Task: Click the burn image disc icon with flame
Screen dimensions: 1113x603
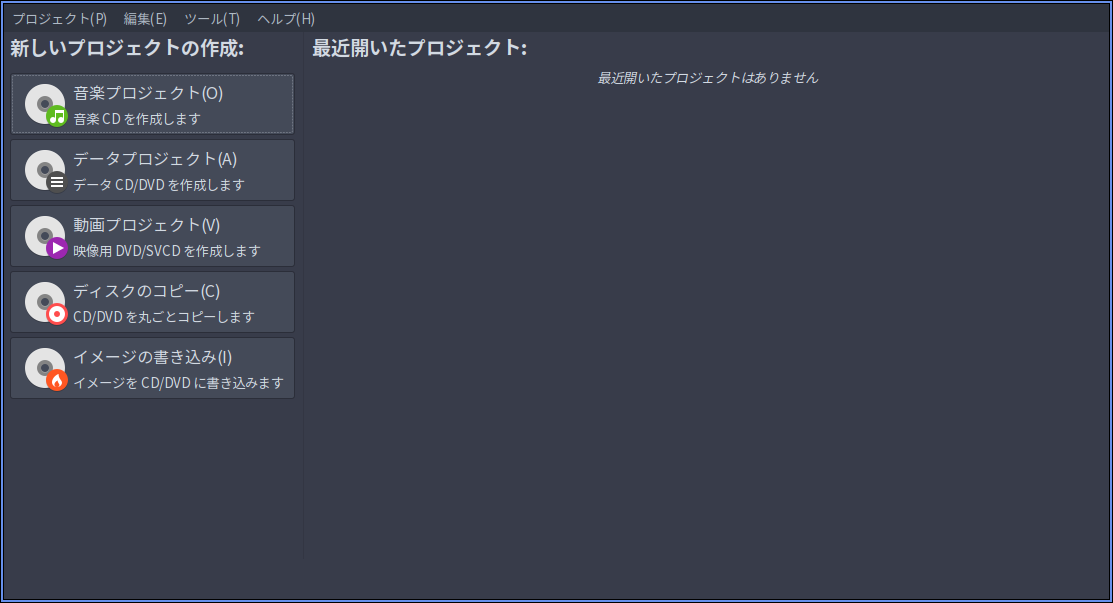Action: click(46, 369)
